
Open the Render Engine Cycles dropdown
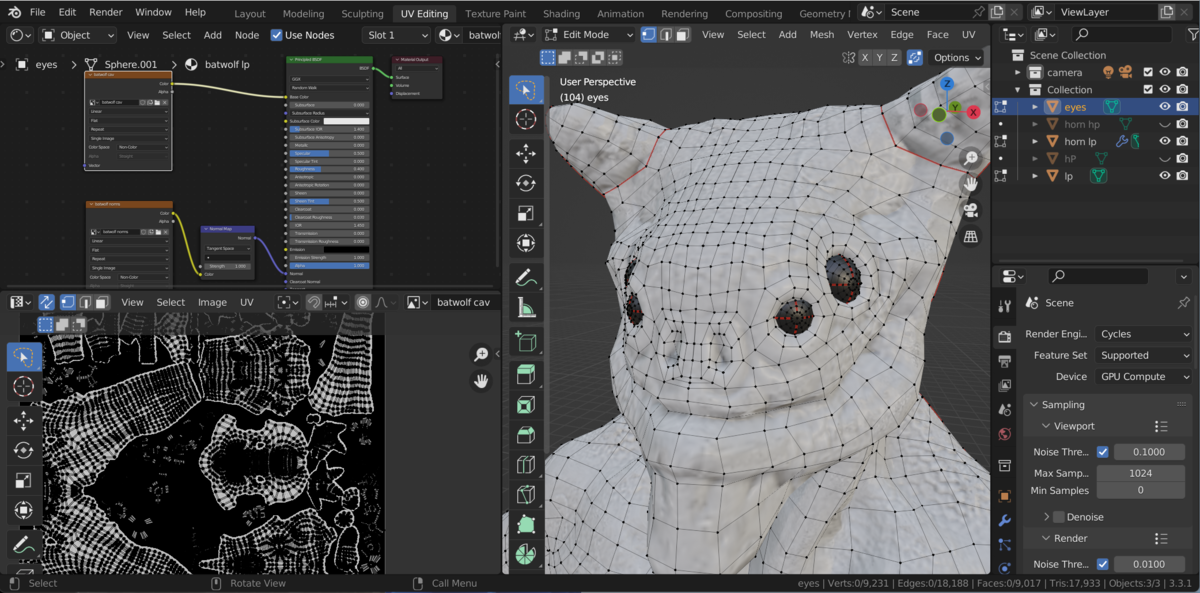(1144, 334)
